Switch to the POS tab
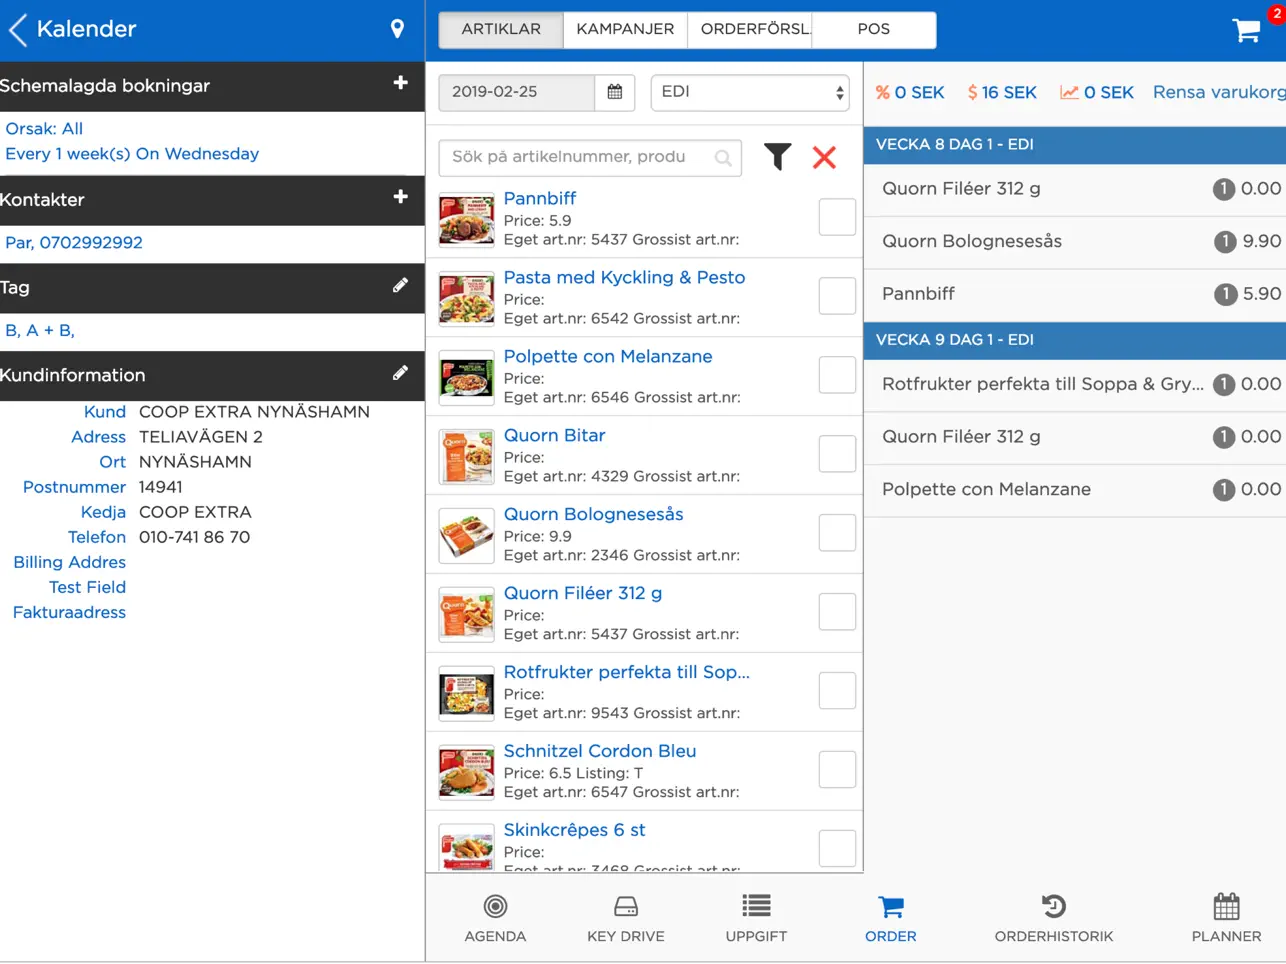Screen dimensions: 1286x964 [x=874, y=29]
